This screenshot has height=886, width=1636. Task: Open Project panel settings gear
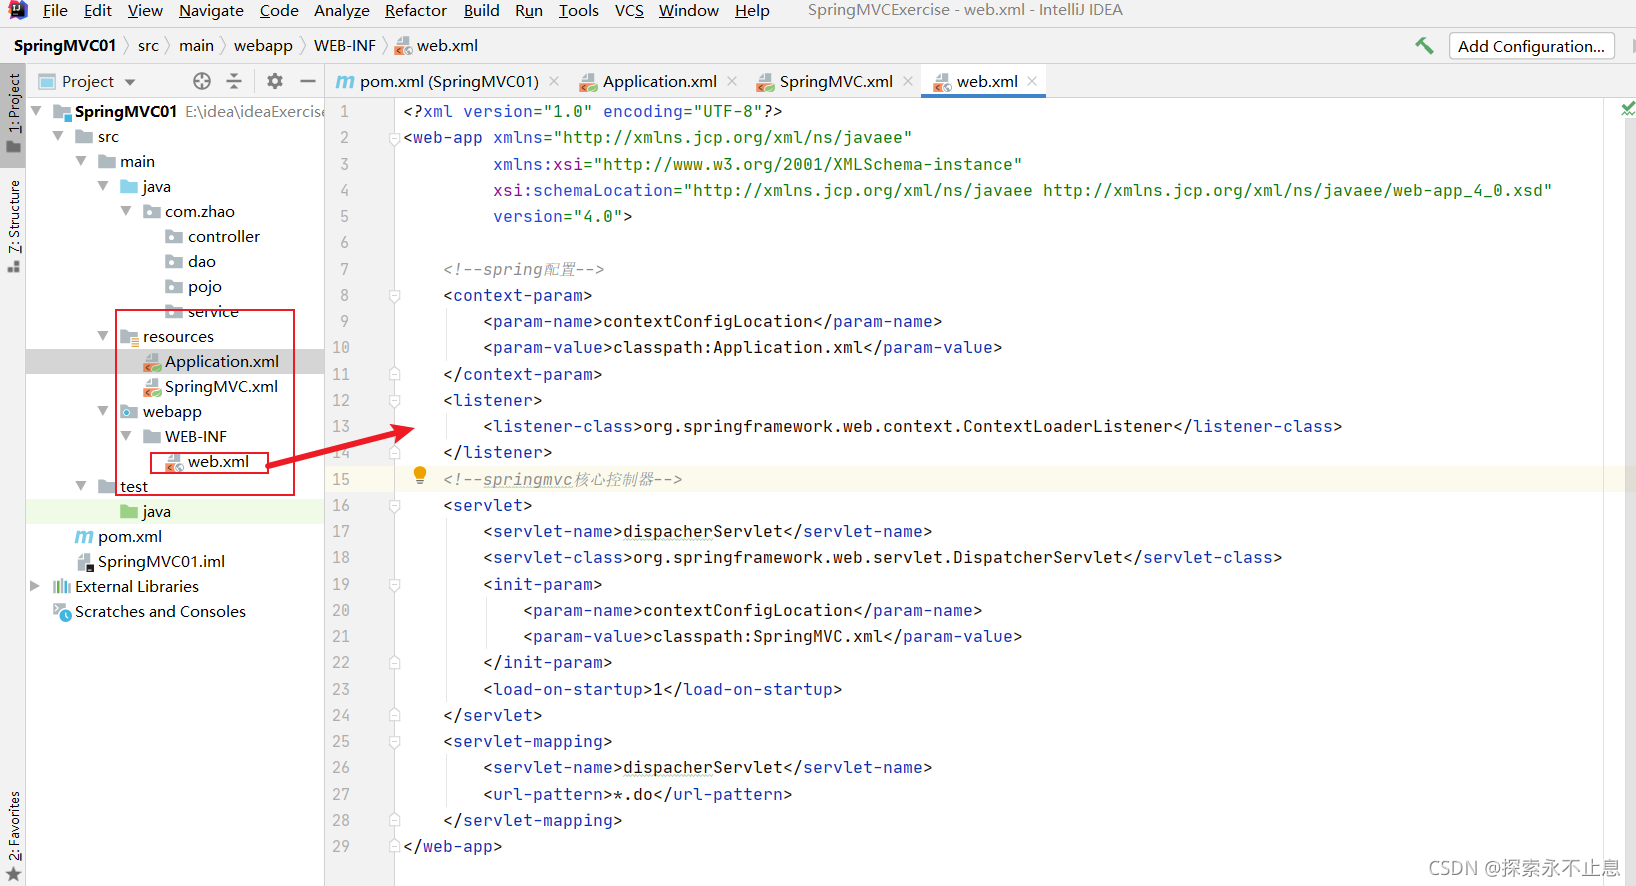point(275,81)
